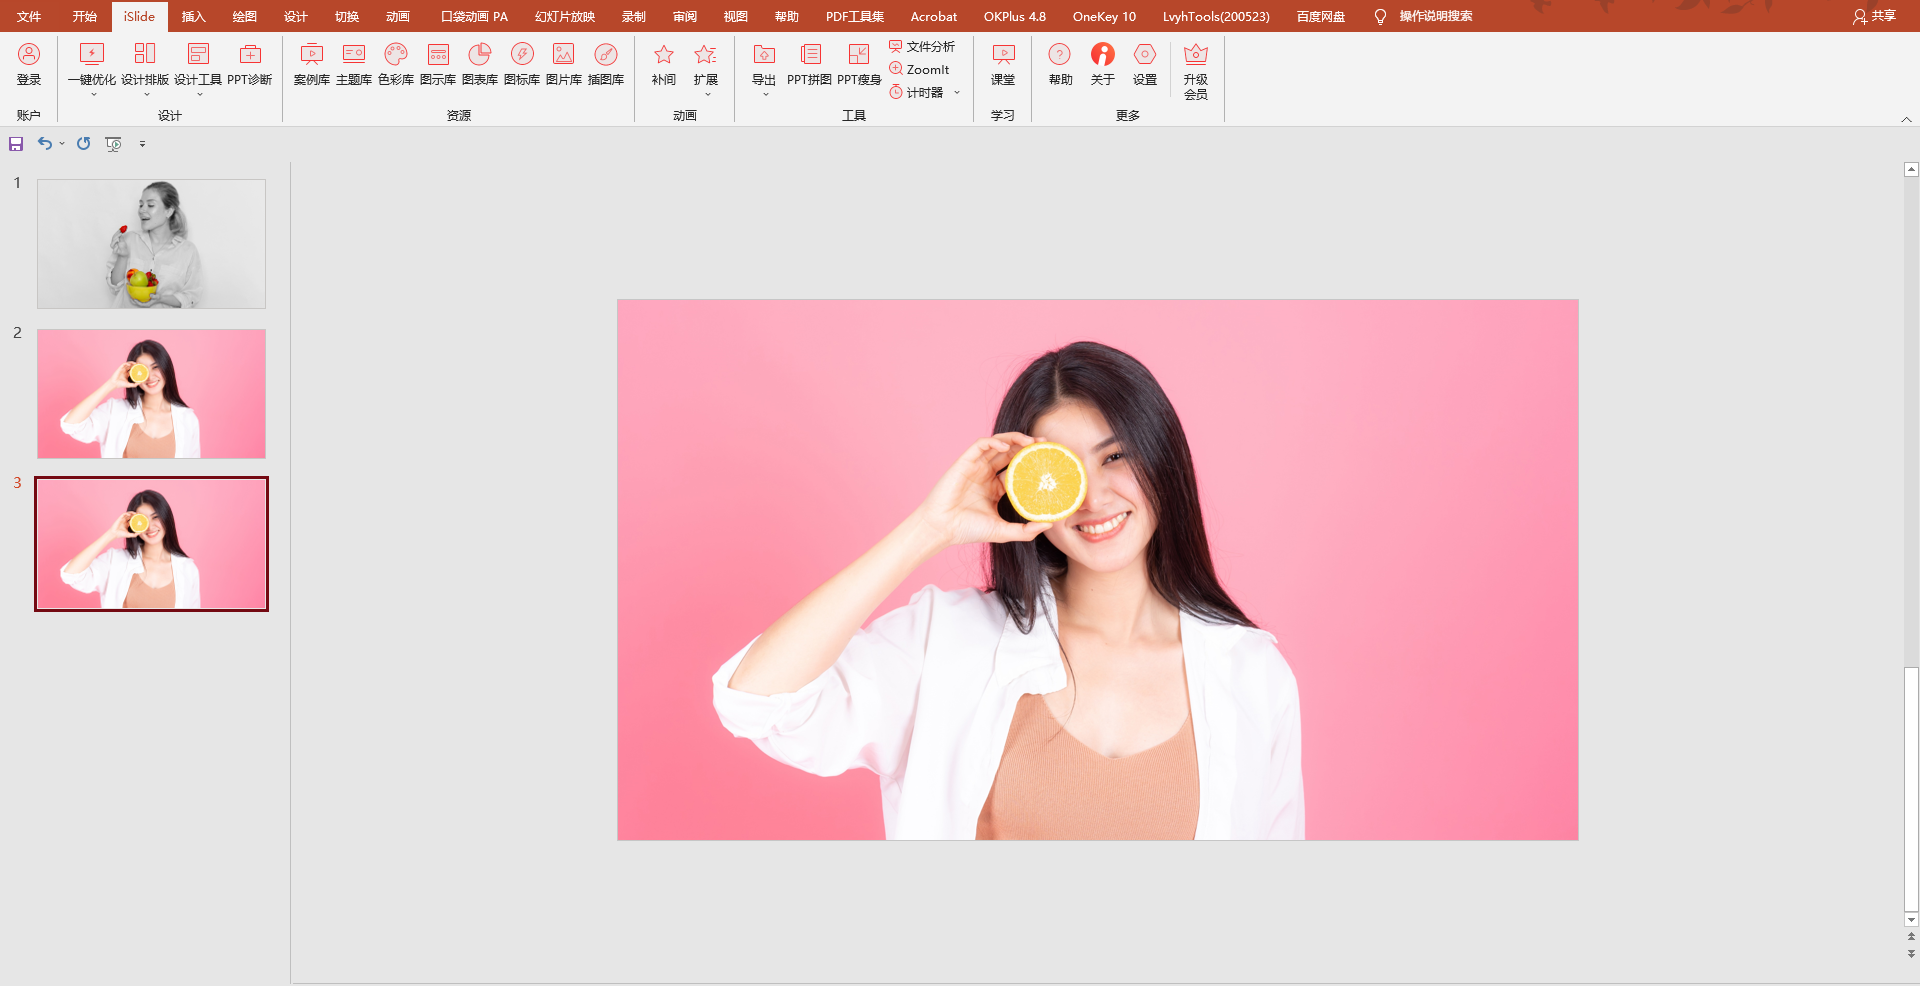Open the 色彩库 color library
Image resolution: width=1920 pixels, height=986 pixels.
pos(396,64)
